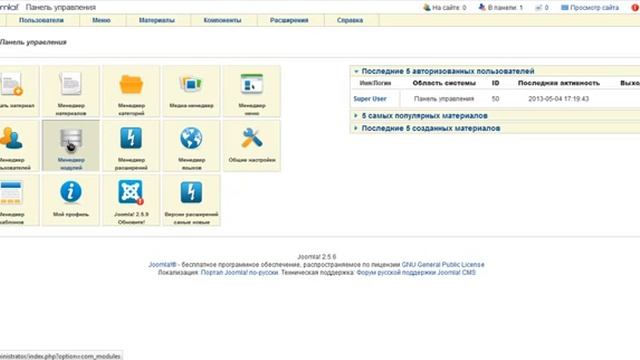Open Форум русской поддержки Joomla! CMS link
Screen dimensions: 640x360
pyautogui.click(x=416, y=272)
